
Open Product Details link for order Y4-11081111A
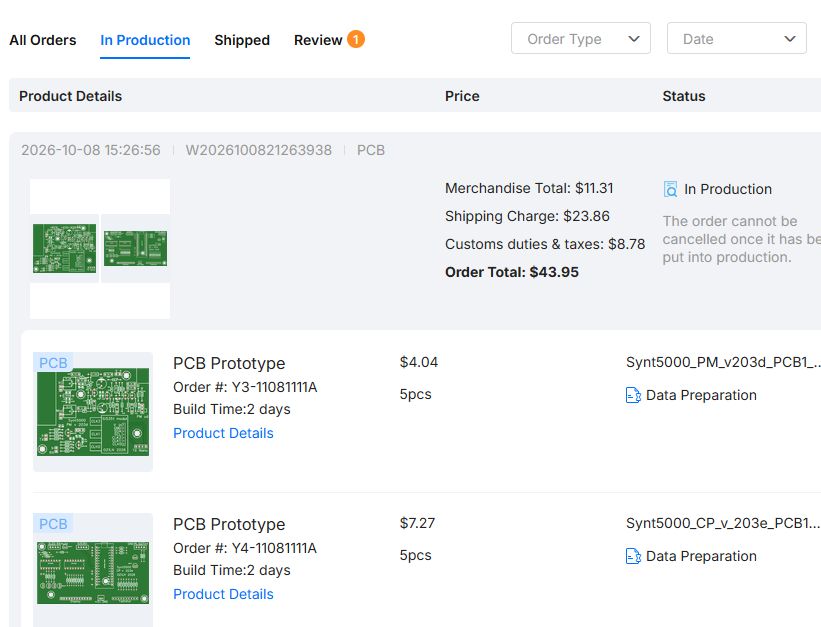coord(223,594)
